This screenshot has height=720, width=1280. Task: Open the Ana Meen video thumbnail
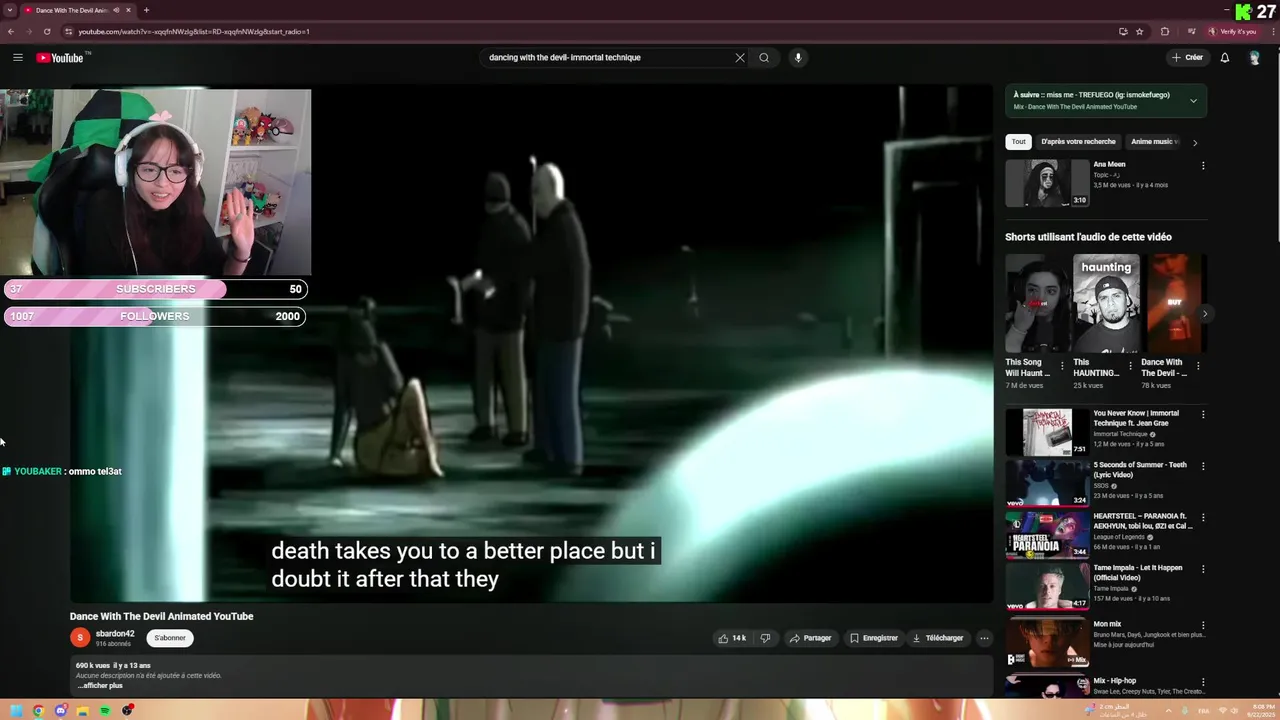pyautogui.click(x=1047, y=183)
